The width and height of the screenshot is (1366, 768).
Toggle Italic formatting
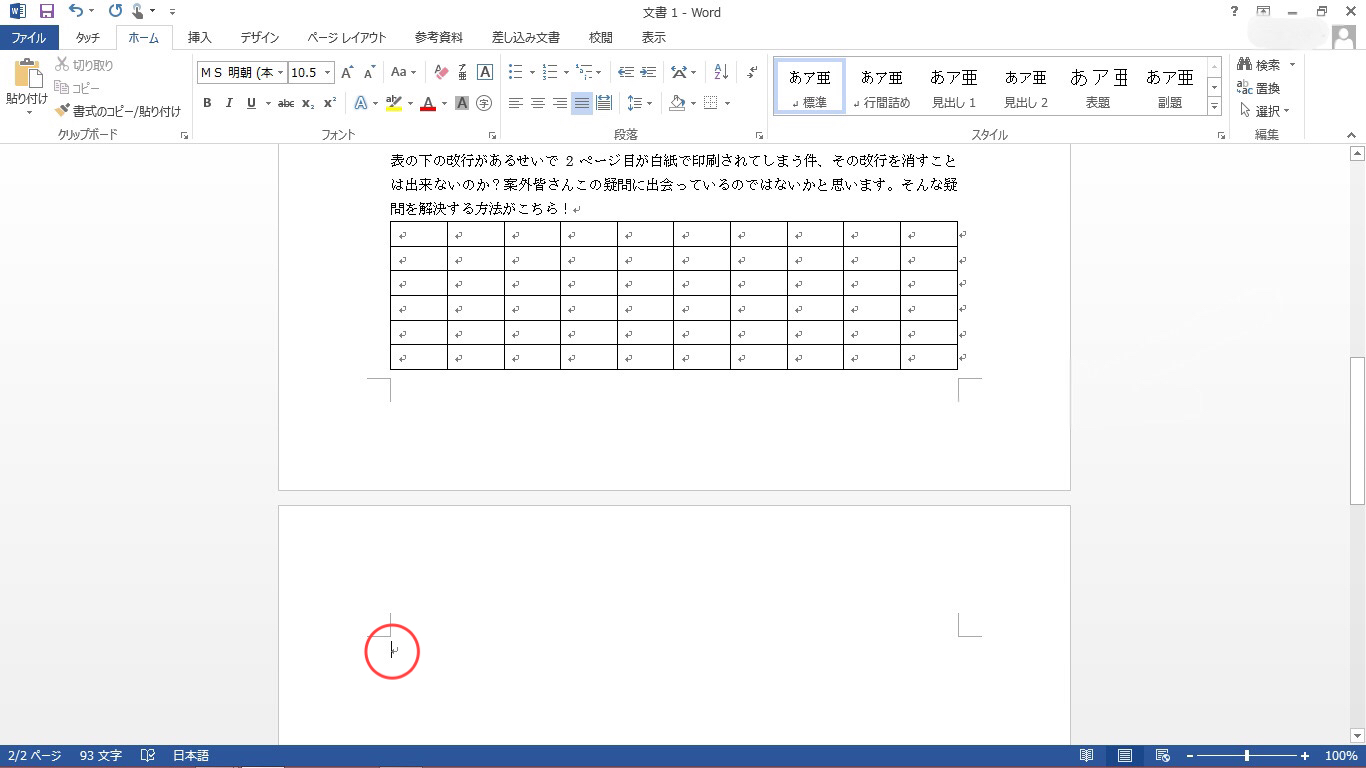(229, 103)
